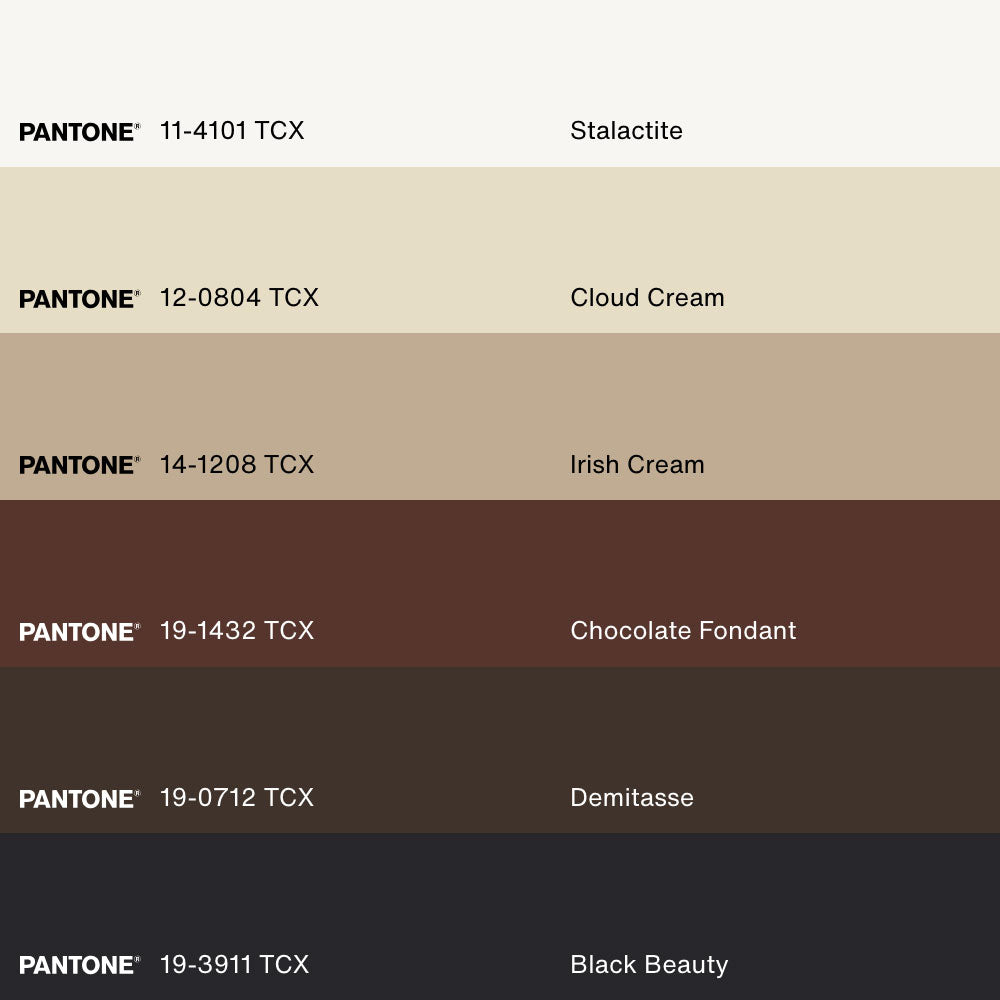Click the code 19-1432 TCX
The width and height of the screenshot is (1000, 1000).
tap(237, 631)
